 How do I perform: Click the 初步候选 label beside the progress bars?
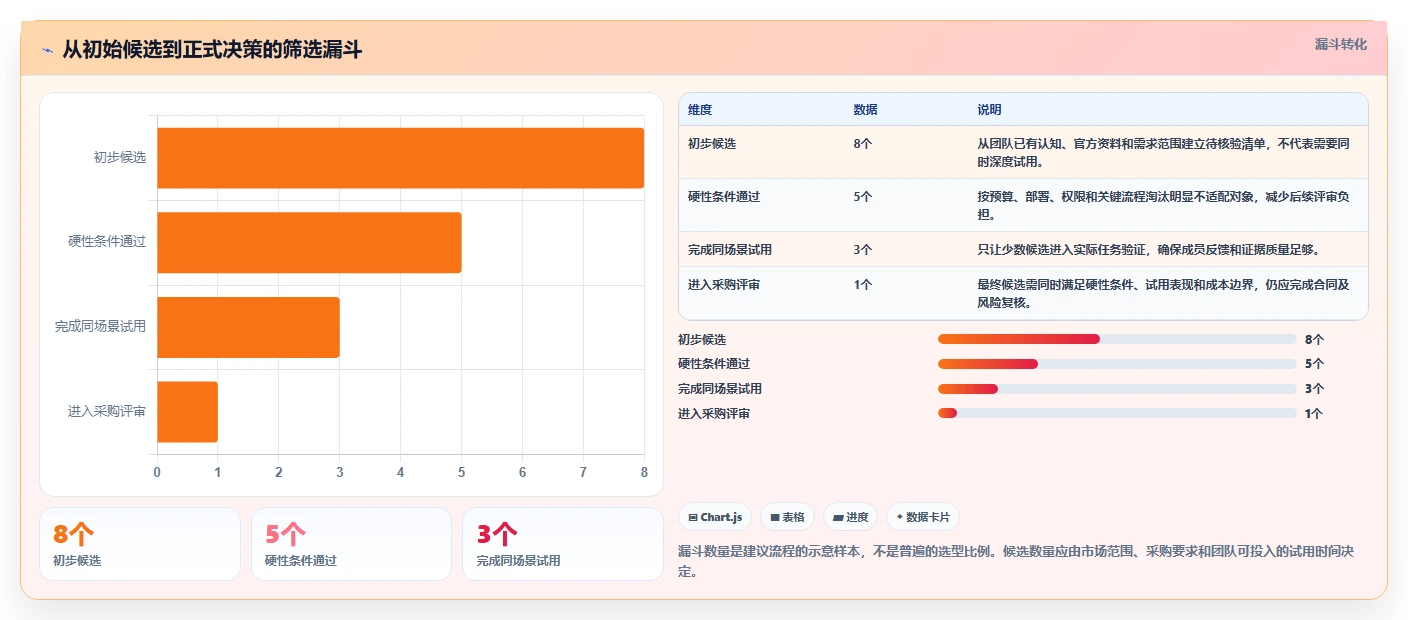pos(702,339)
